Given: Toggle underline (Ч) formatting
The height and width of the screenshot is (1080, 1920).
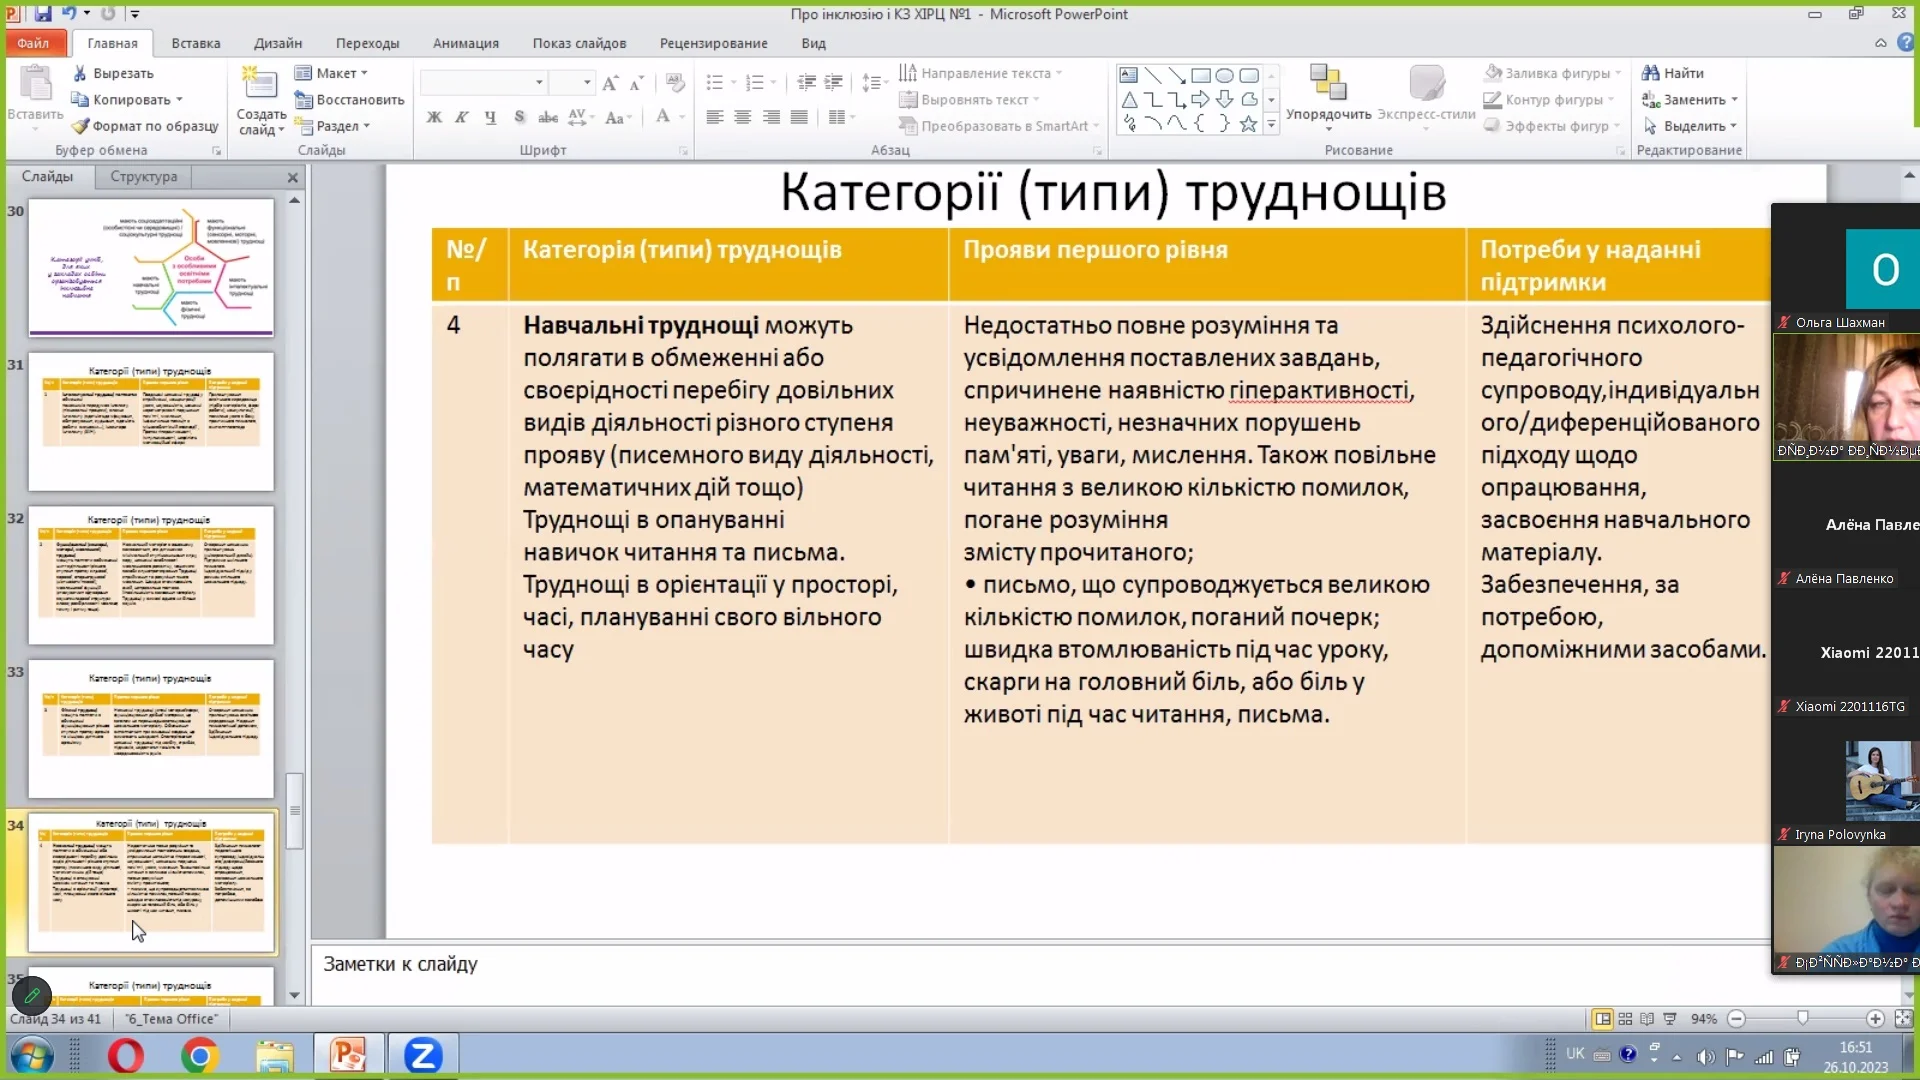Looking at the screenshot, I should click(x=490, y=117).
